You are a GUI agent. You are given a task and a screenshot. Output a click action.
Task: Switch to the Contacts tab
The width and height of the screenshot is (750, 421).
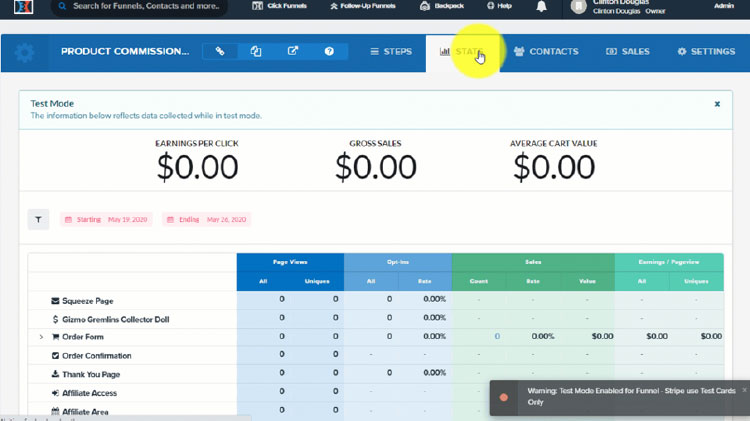point(546,52)
